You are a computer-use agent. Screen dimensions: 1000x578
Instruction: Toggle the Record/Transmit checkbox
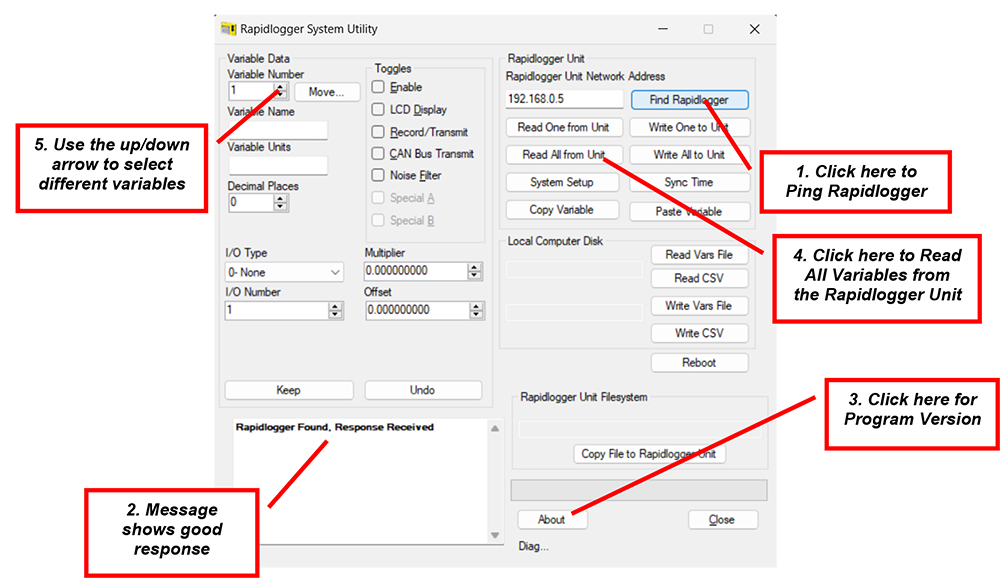click(x=378, y=131)
